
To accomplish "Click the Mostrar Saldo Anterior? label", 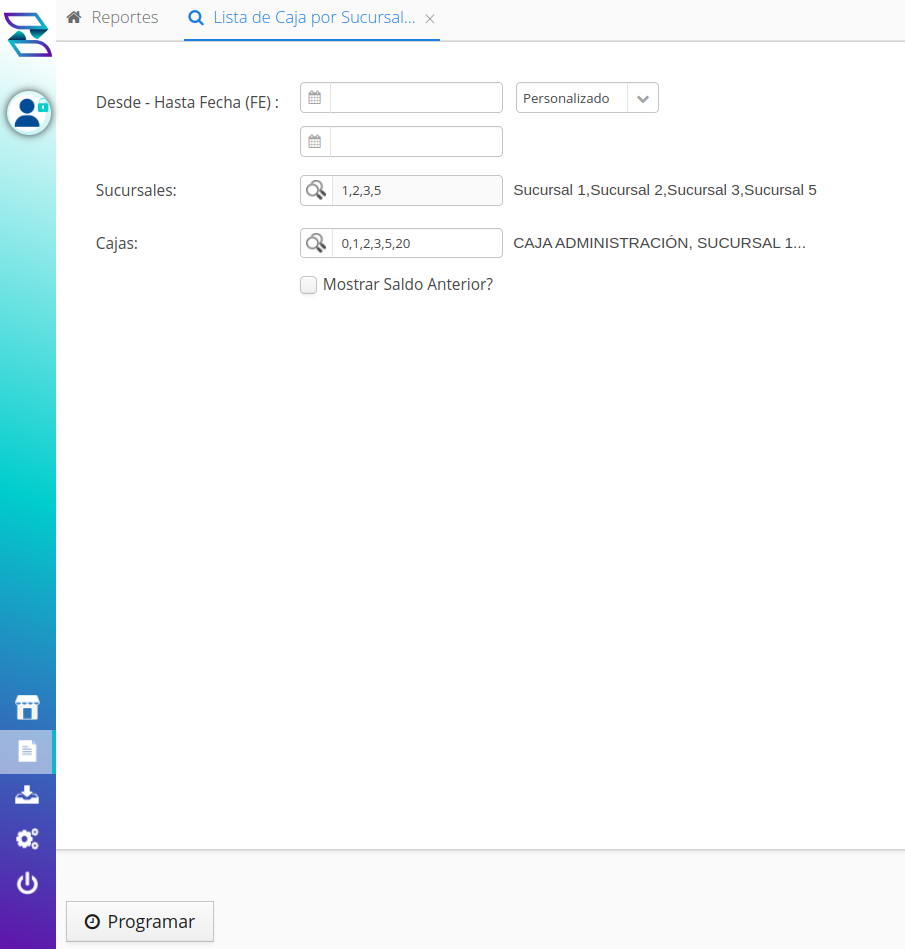I will tap(408, 284).
